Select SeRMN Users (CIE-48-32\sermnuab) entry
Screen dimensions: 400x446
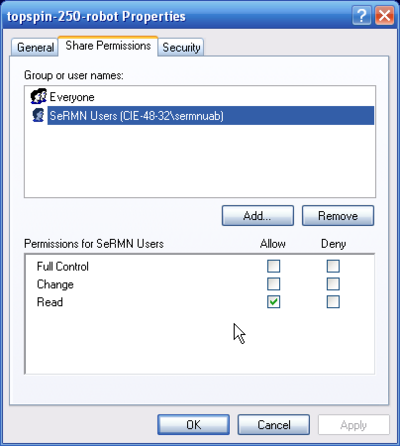(211, 116)
